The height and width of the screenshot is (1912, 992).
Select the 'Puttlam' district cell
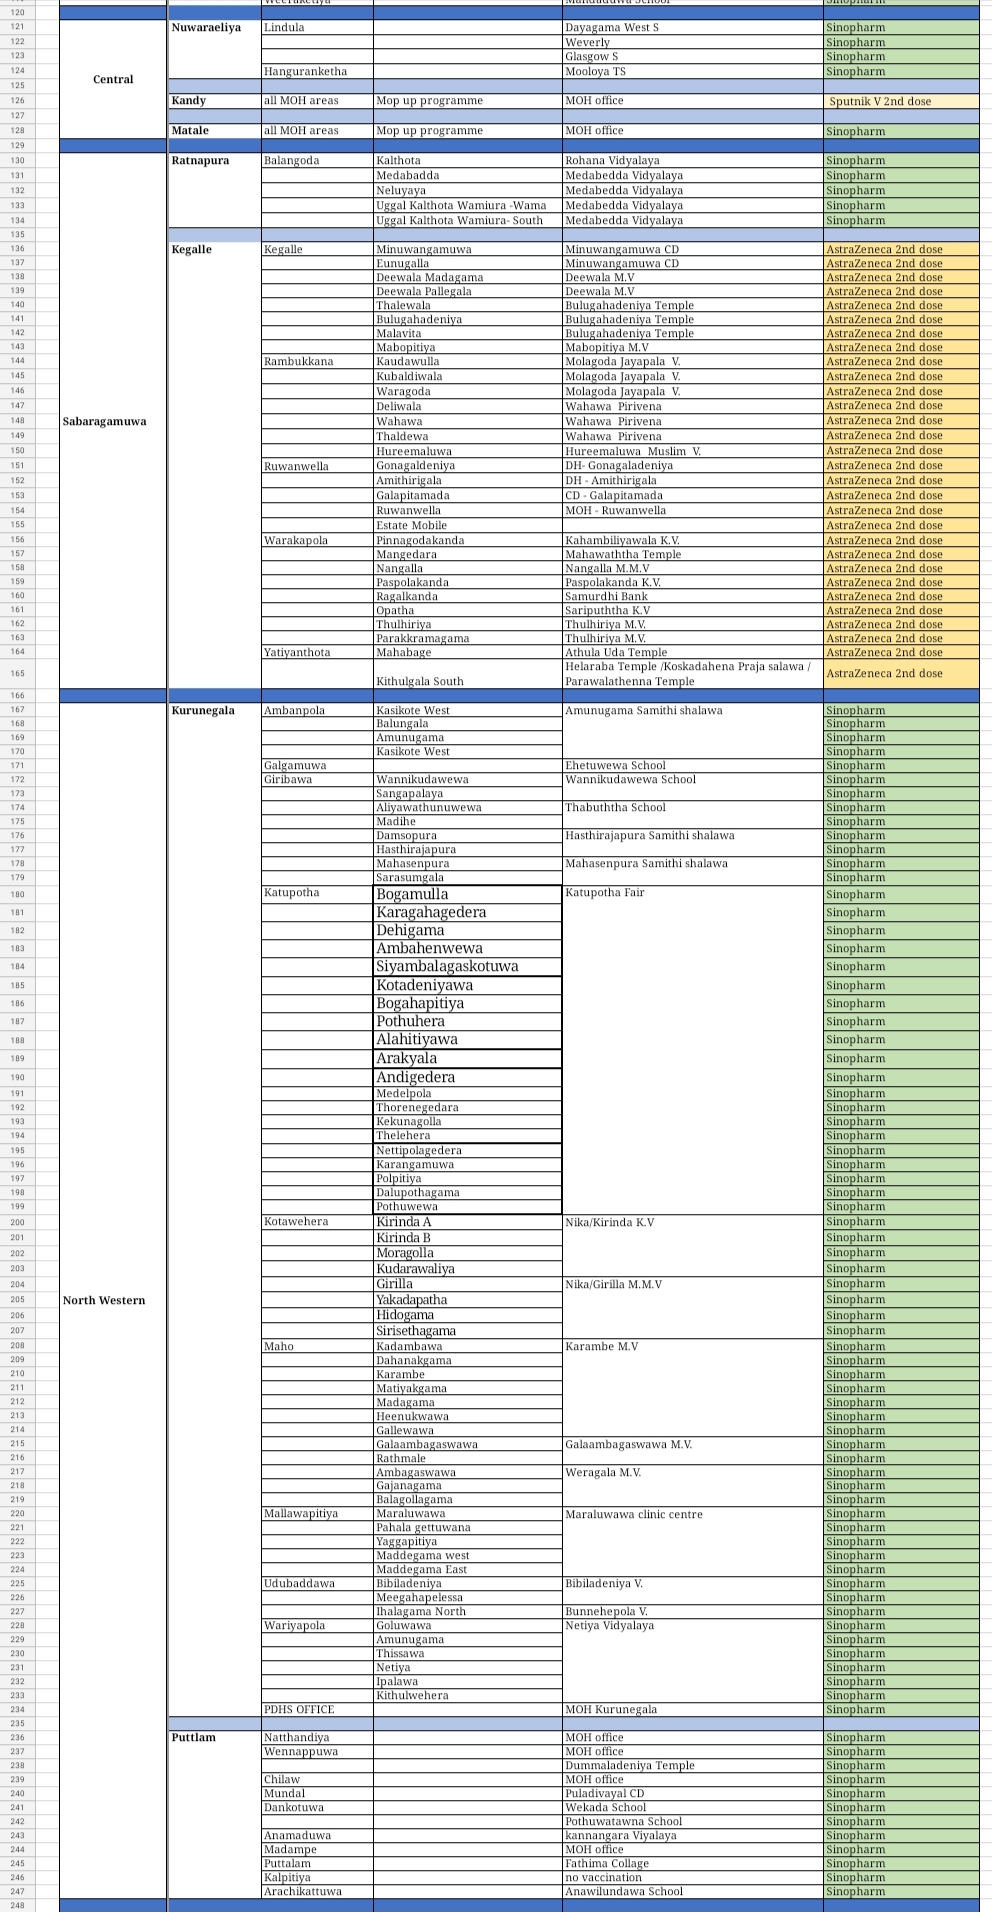(x=214, y=1814)
